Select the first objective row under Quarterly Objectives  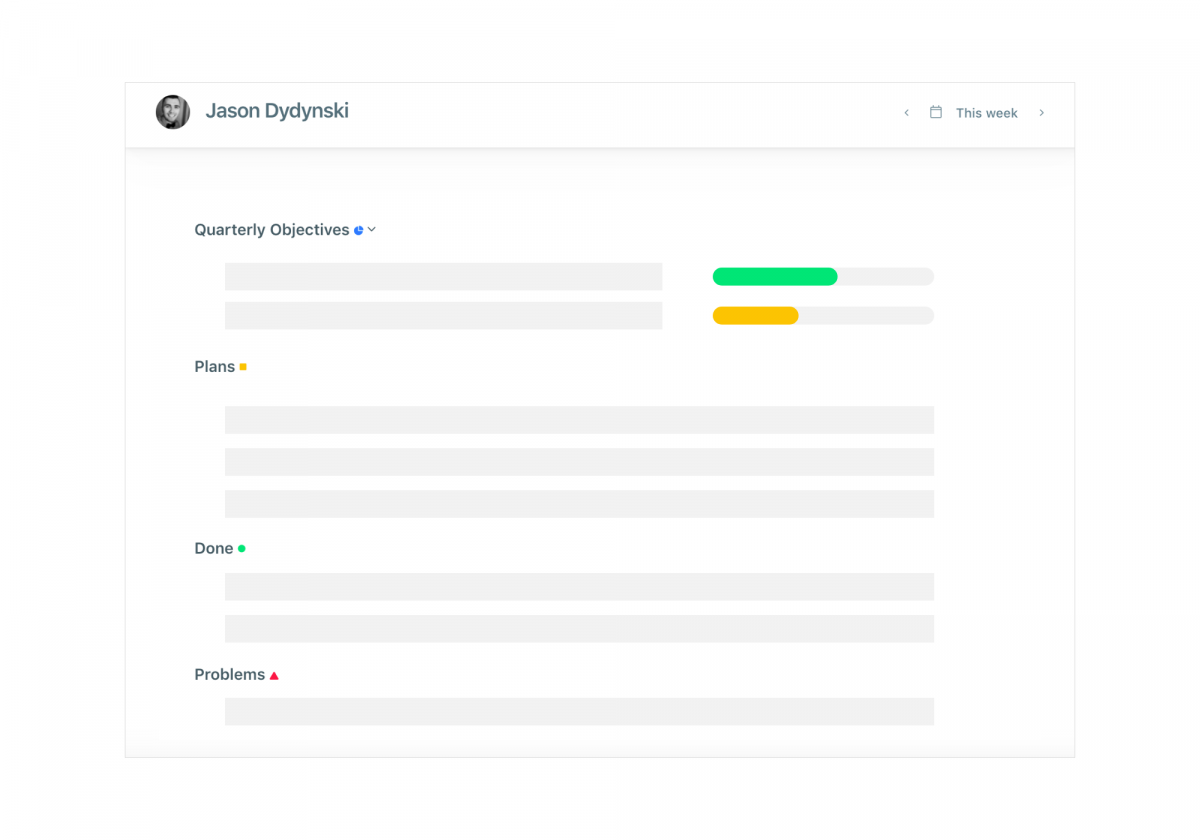click(x=443, y=276)
